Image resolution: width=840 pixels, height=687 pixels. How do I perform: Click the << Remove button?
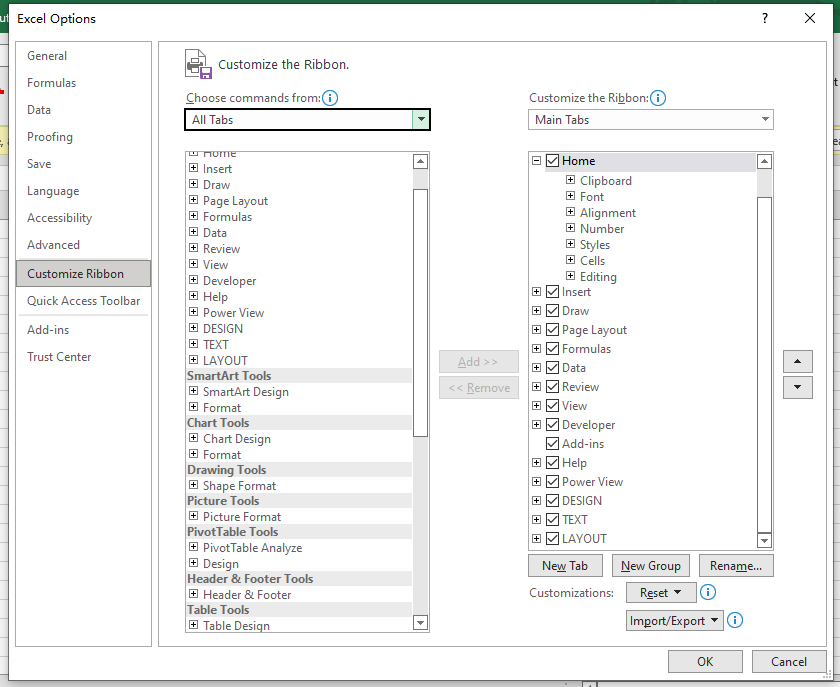478,387
